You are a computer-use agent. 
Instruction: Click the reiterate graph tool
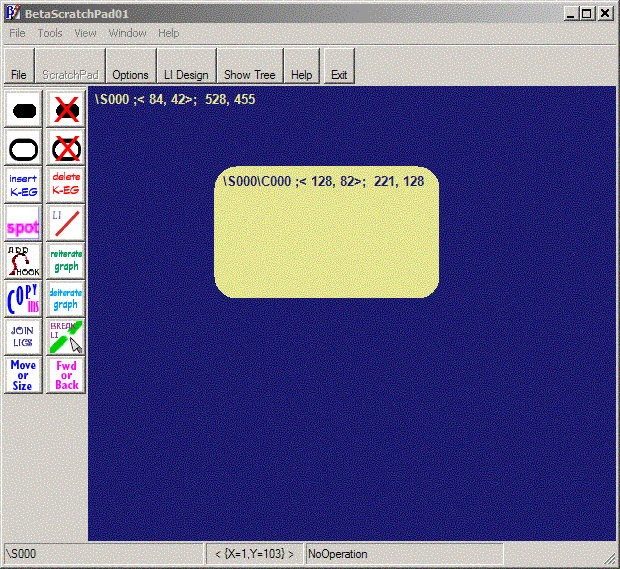coord(66,262)
